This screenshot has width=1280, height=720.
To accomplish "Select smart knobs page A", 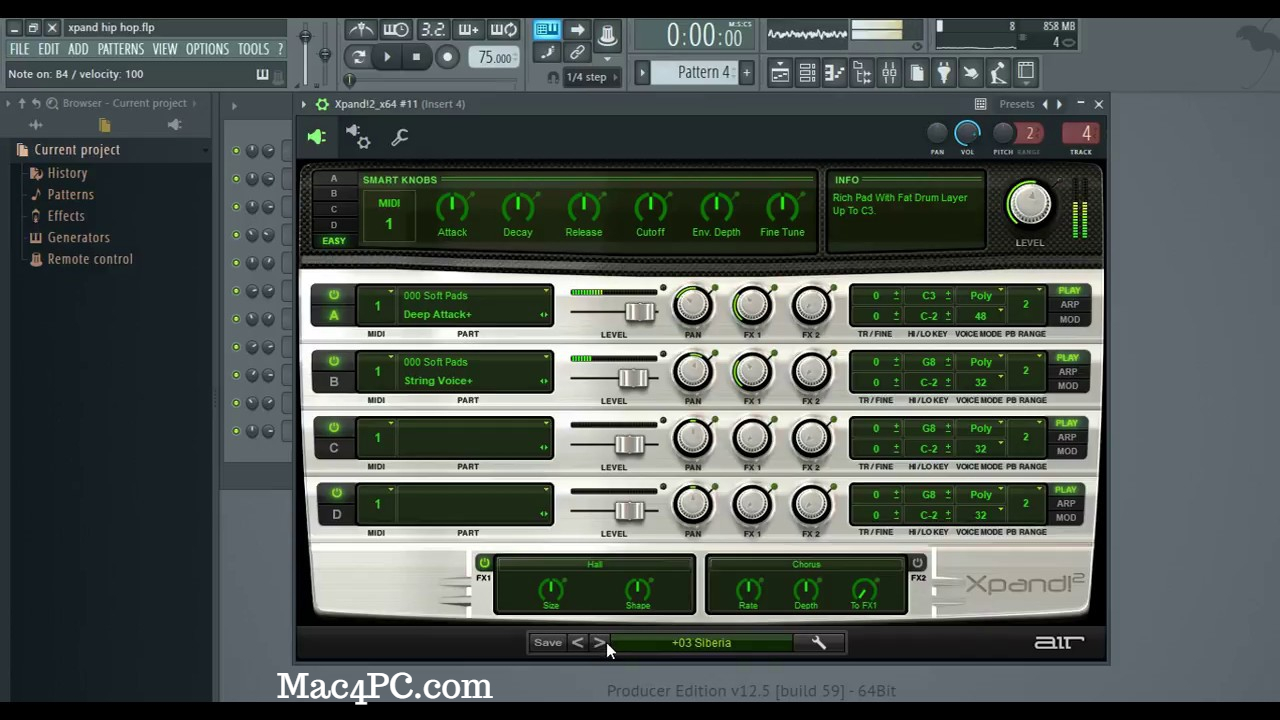I will pyautogui.click(x=334, y=179).
